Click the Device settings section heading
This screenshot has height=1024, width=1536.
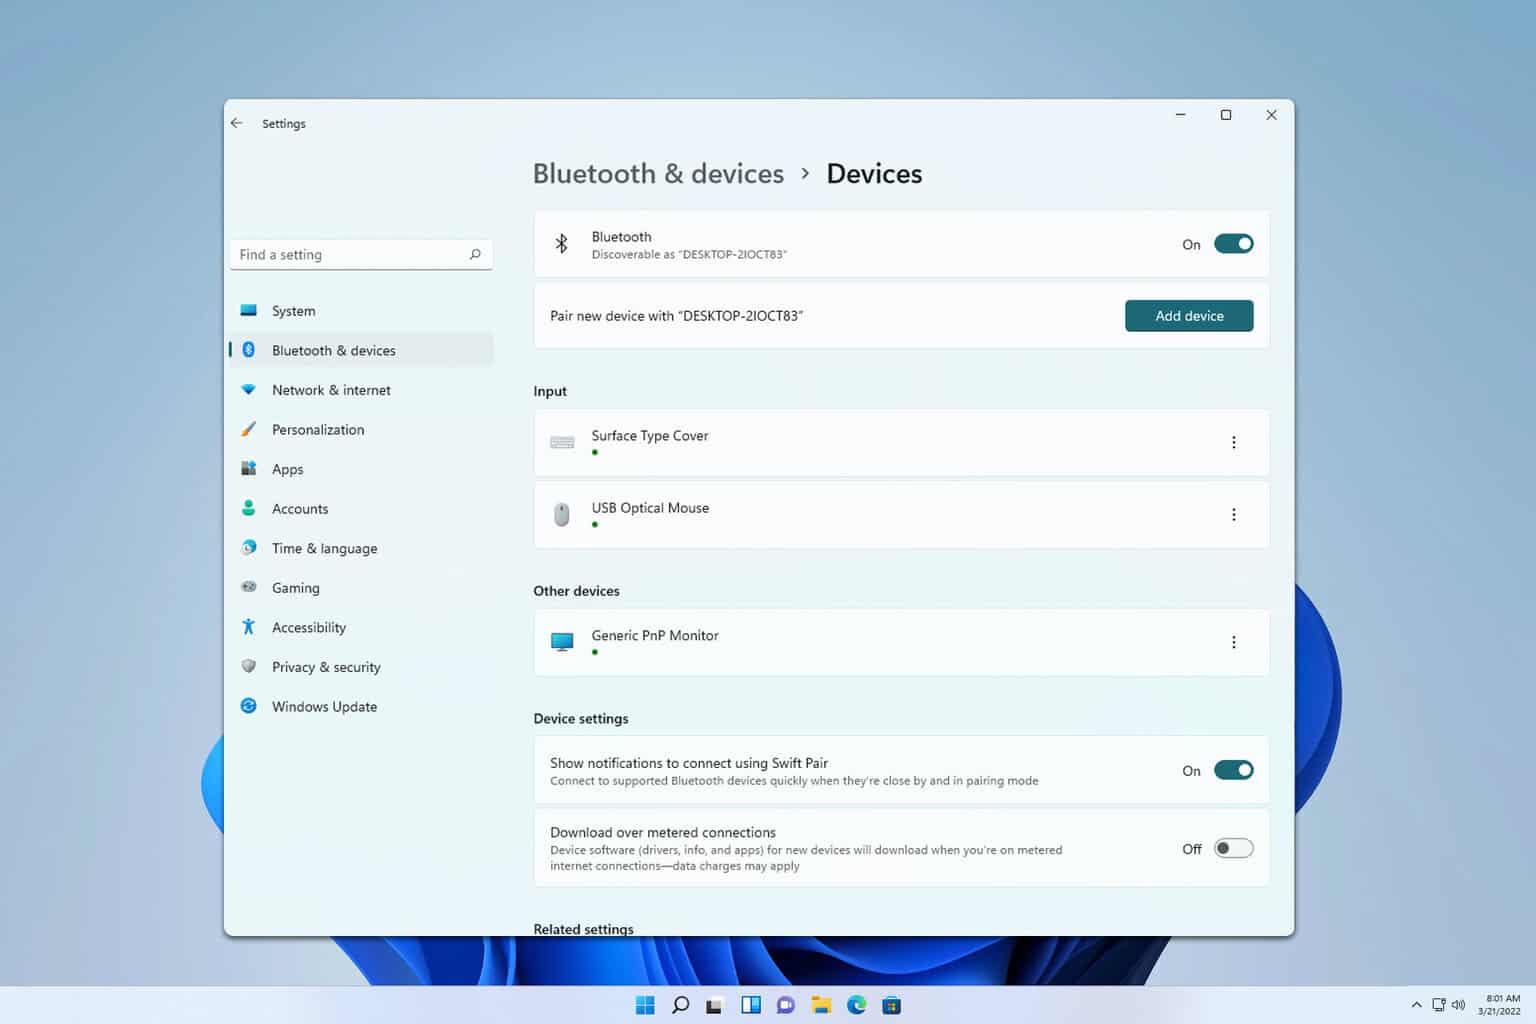581,719
